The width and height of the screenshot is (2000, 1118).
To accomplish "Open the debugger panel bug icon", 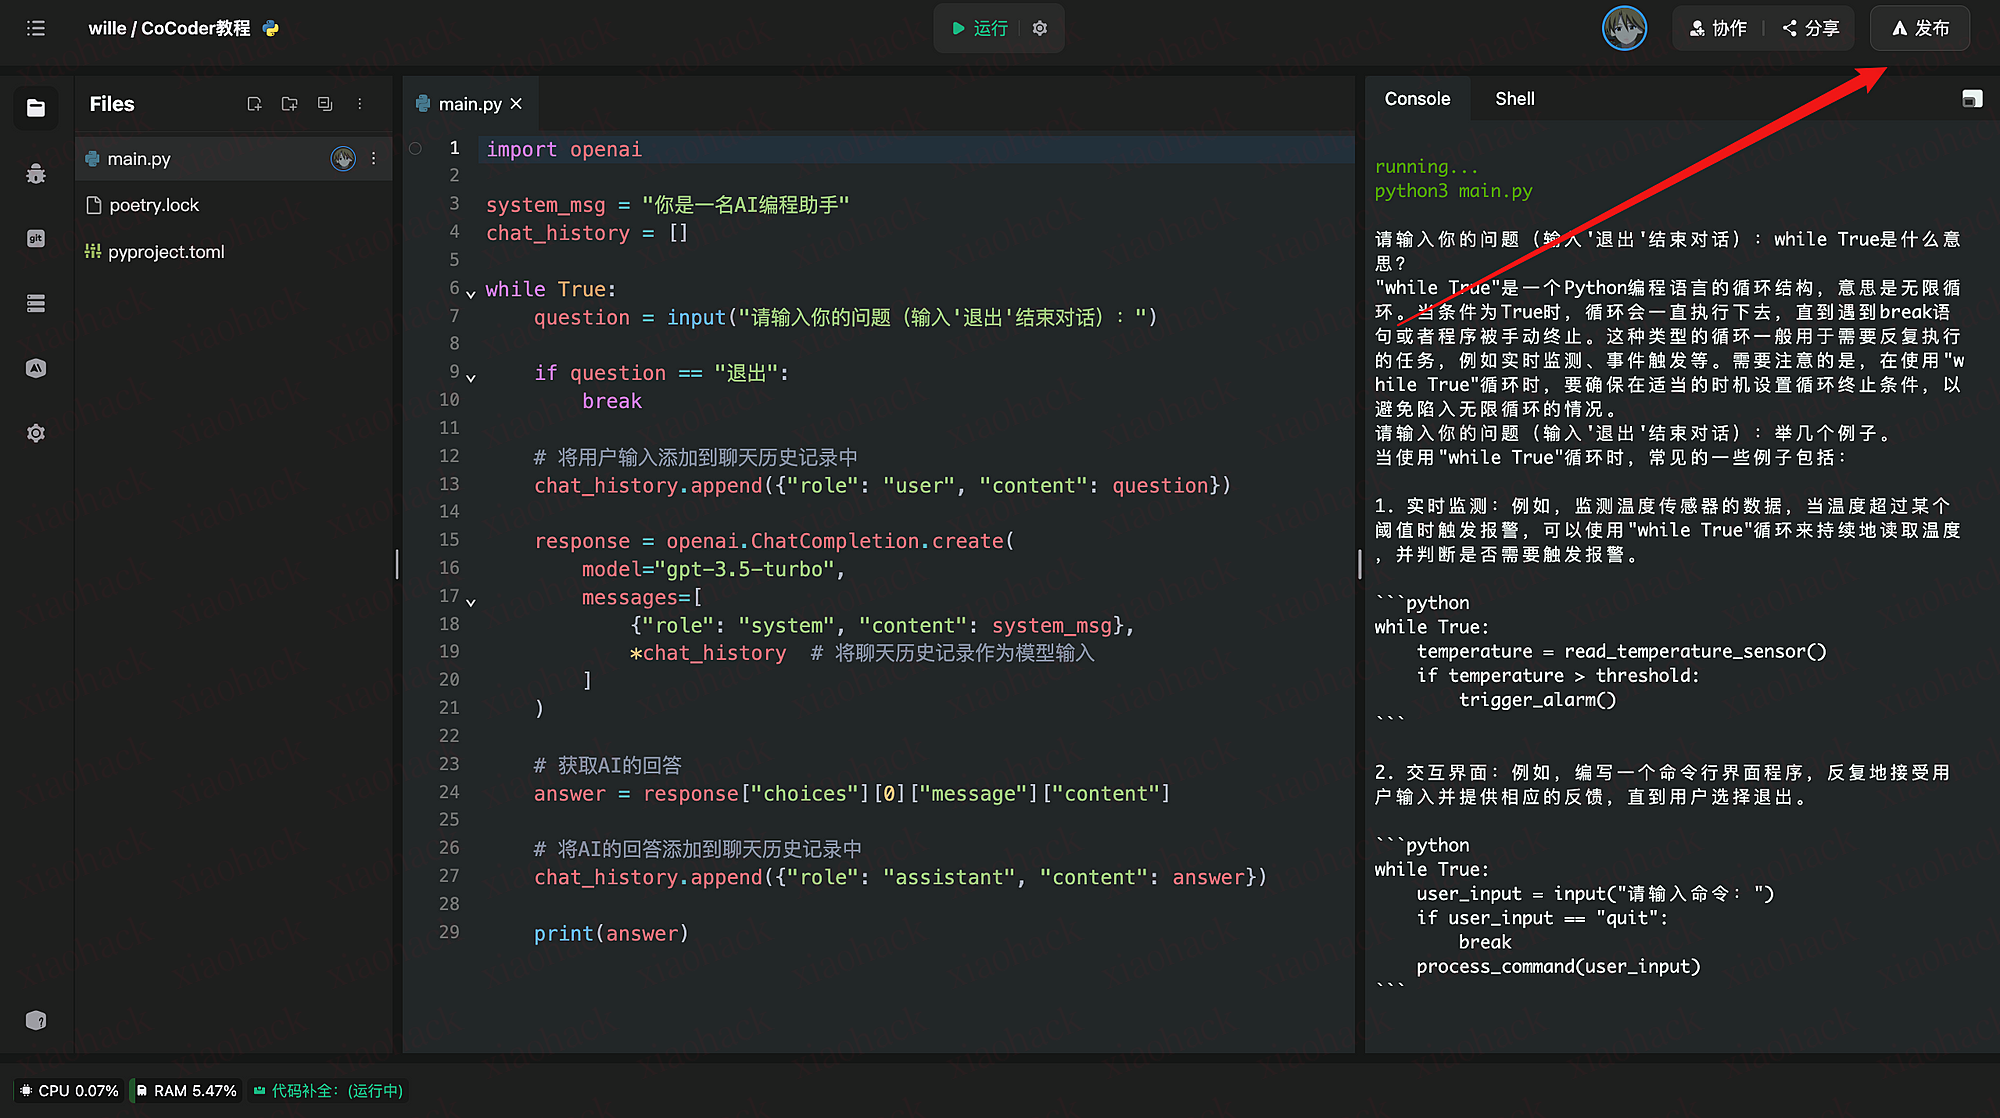I will (x=36, y=174).
